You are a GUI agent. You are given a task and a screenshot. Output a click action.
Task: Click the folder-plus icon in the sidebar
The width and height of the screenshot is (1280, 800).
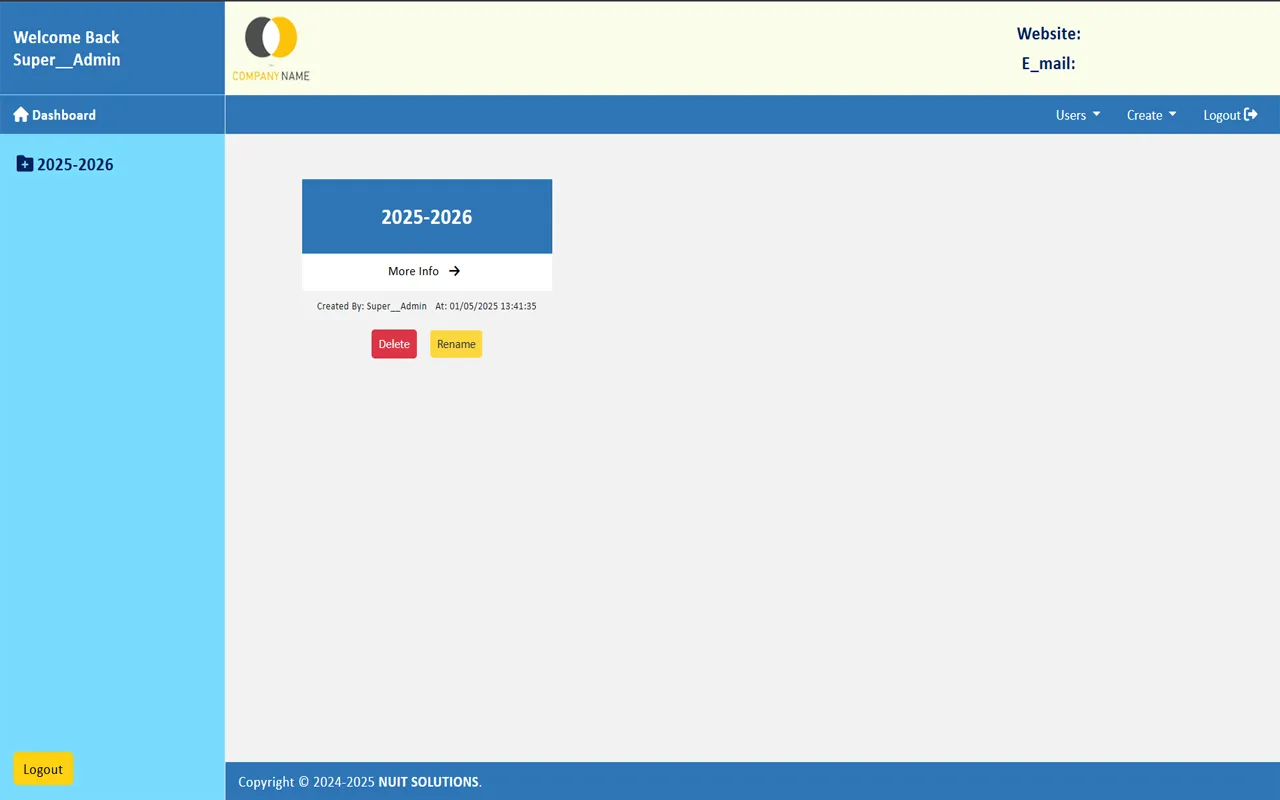[25, 164]
